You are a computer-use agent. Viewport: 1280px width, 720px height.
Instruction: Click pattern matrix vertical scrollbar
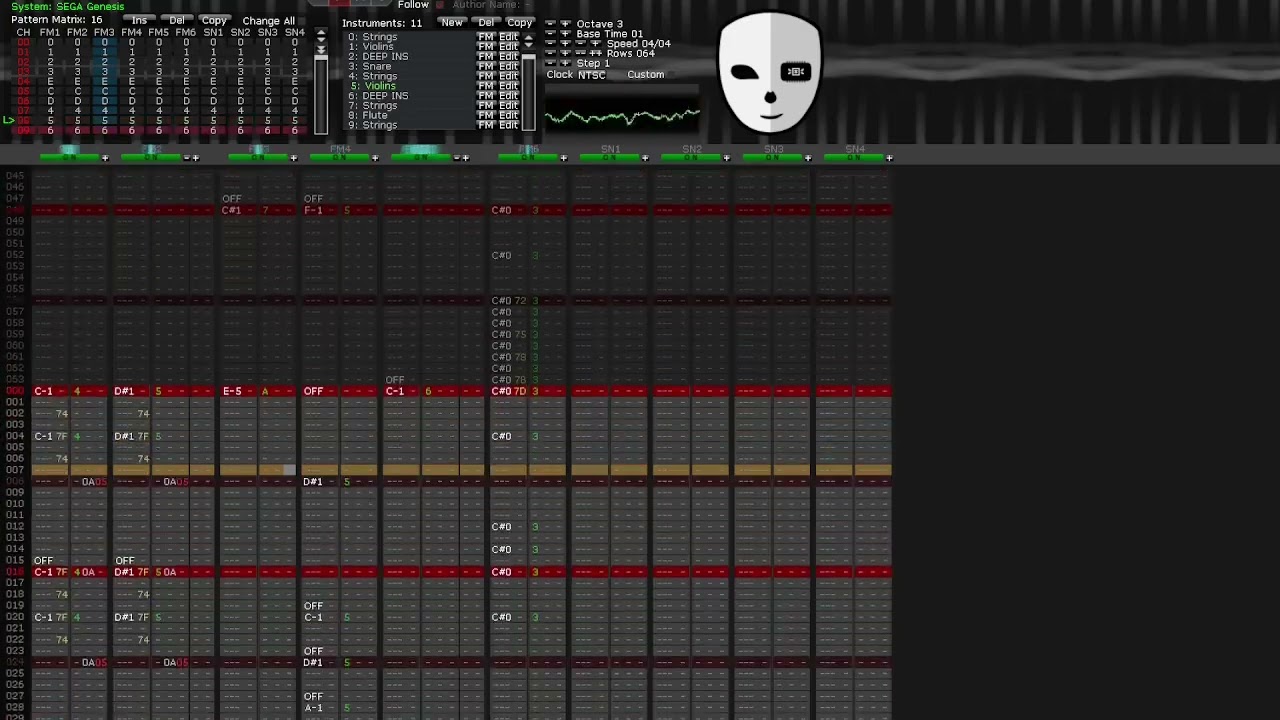321,95
